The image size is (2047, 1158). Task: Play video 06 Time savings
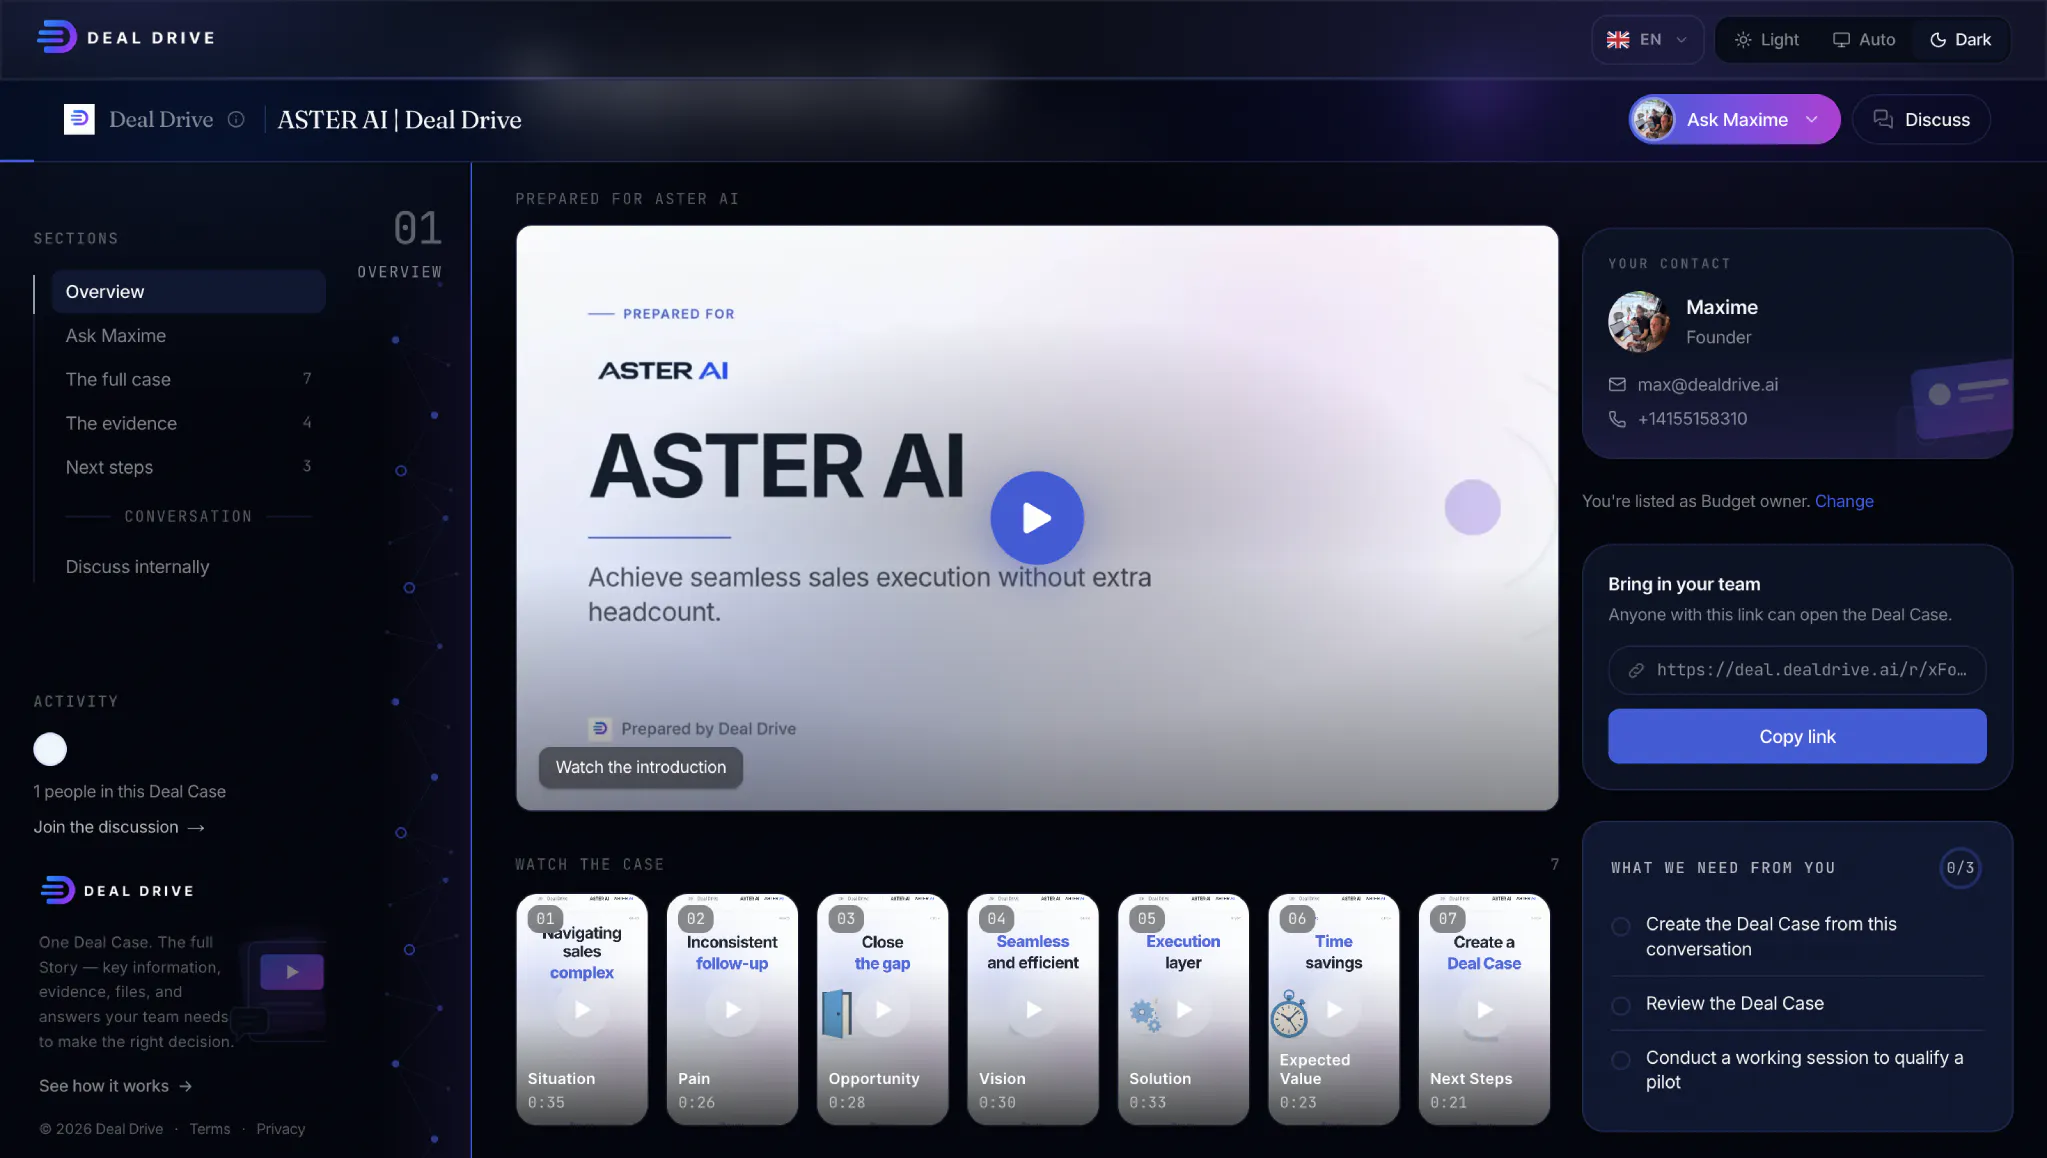[1334, 1010]
